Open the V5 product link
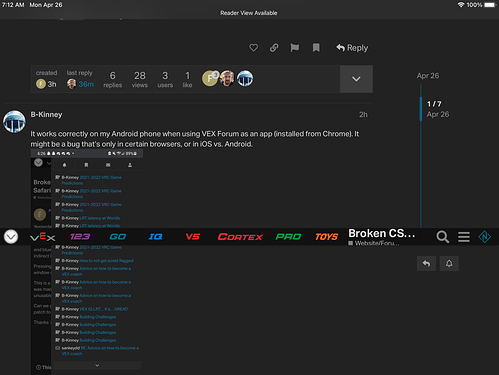499x375 pixels. tap(193, 237)
